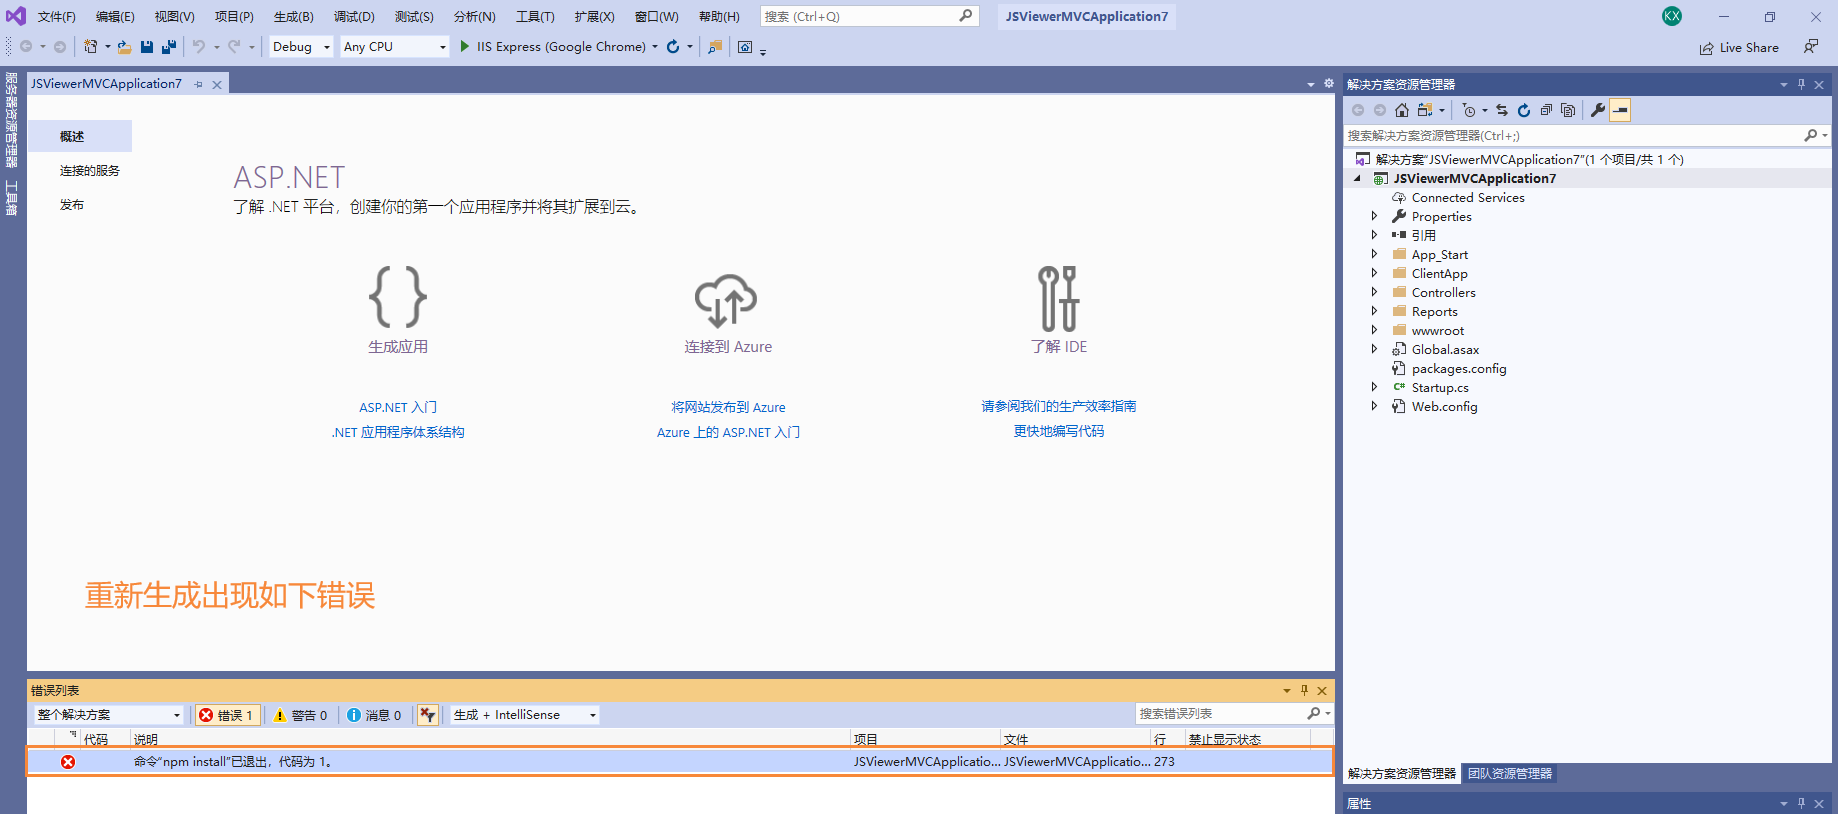Open the 工具(T) menu
Viewport: 1838px width, 814px height.
(x=535, y=17)
